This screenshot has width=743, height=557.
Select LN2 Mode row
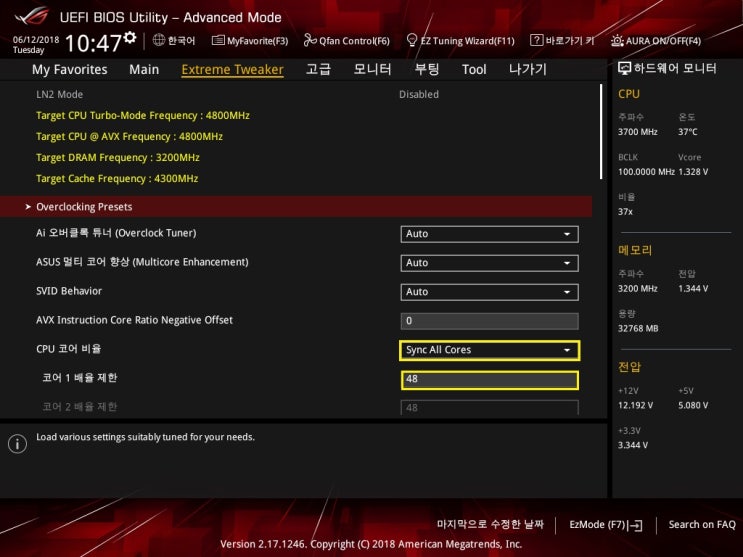(x=296, y=94)
